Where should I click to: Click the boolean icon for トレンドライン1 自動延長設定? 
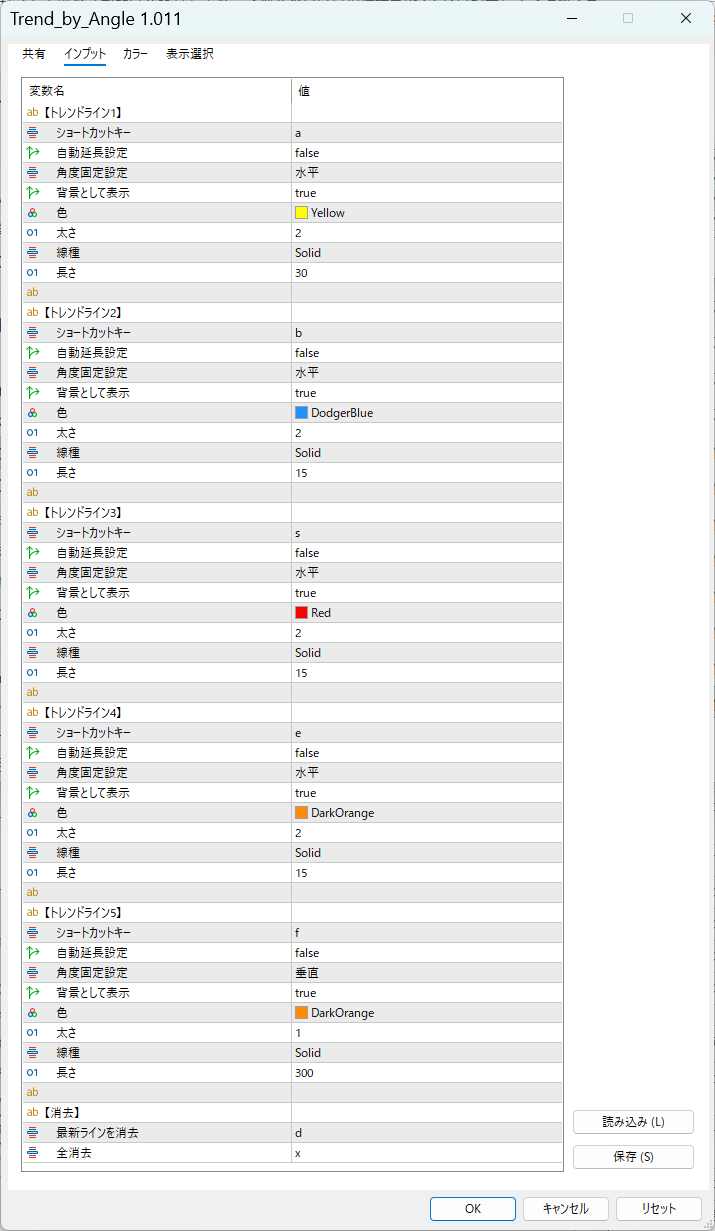[x=32, y=153]
